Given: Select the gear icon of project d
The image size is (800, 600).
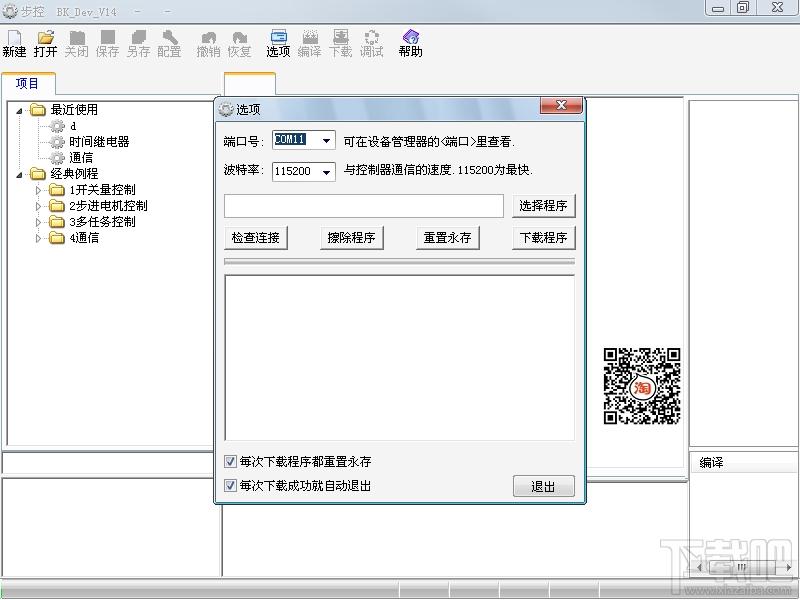Looking at the screenshot, I should [58, 126].
